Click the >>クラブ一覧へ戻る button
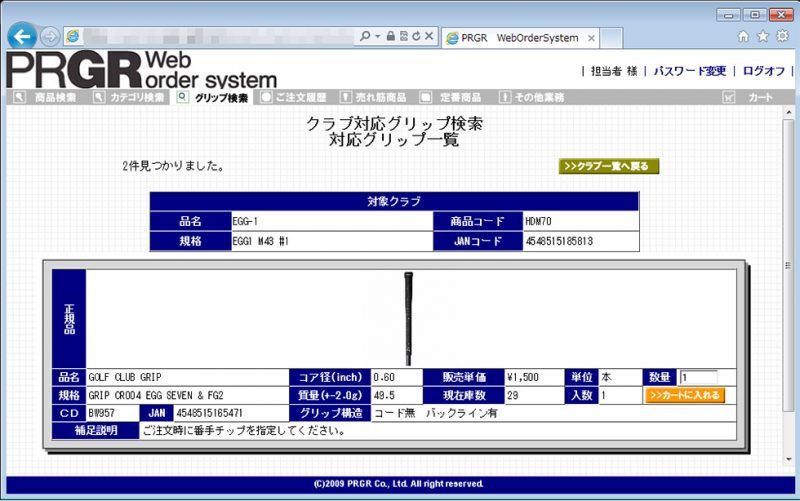 click(609, 166)
